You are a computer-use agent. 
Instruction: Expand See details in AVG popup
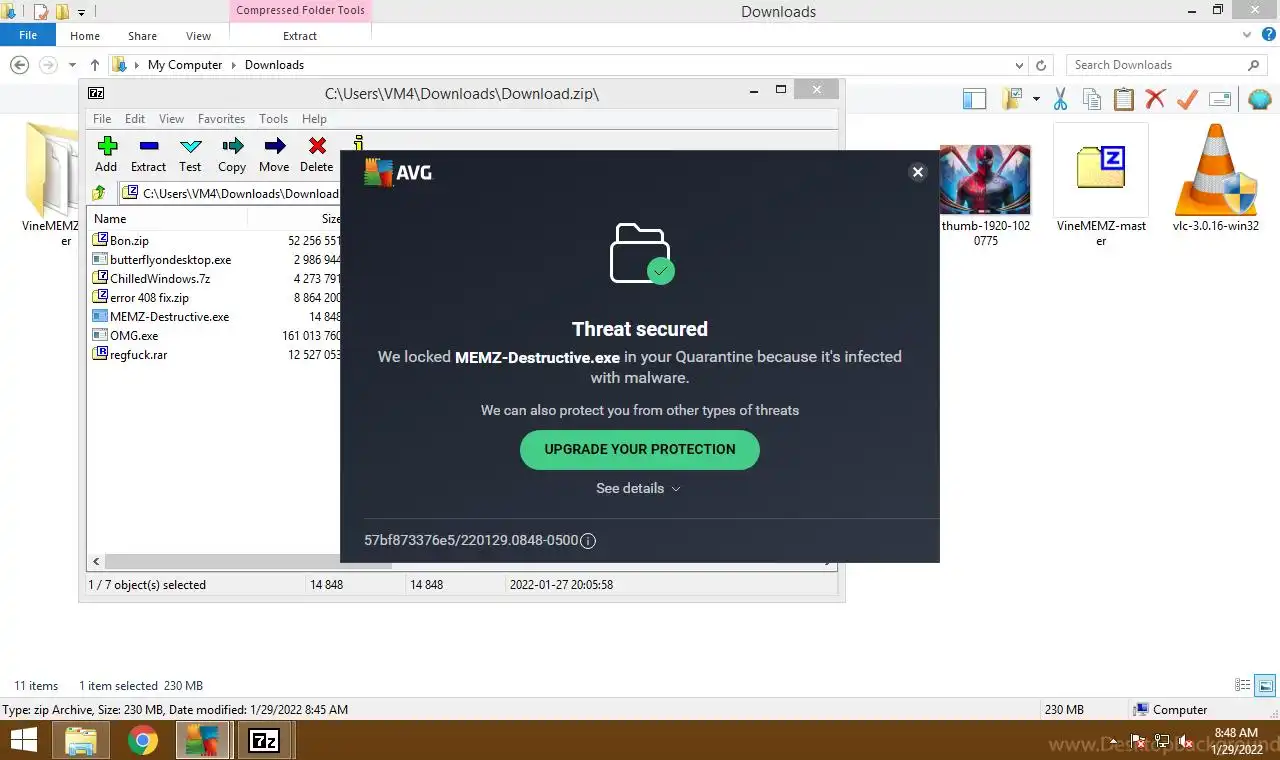[638, 488]
